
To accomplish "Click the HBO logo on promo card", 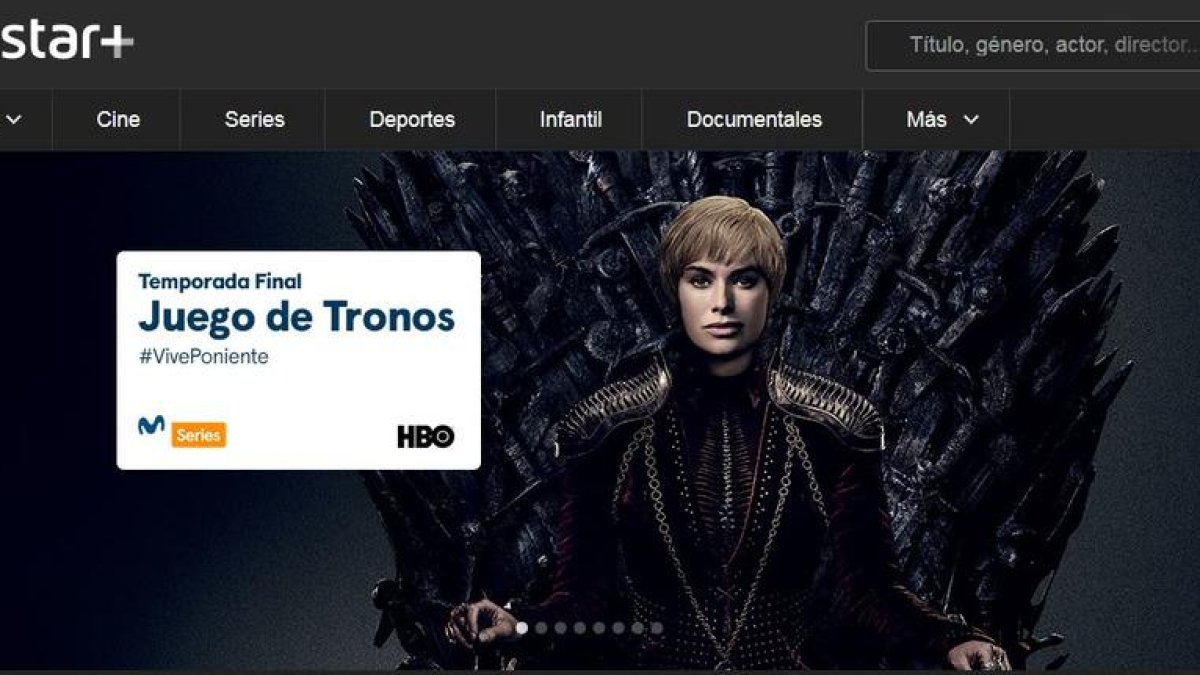I will coord(426,436).
